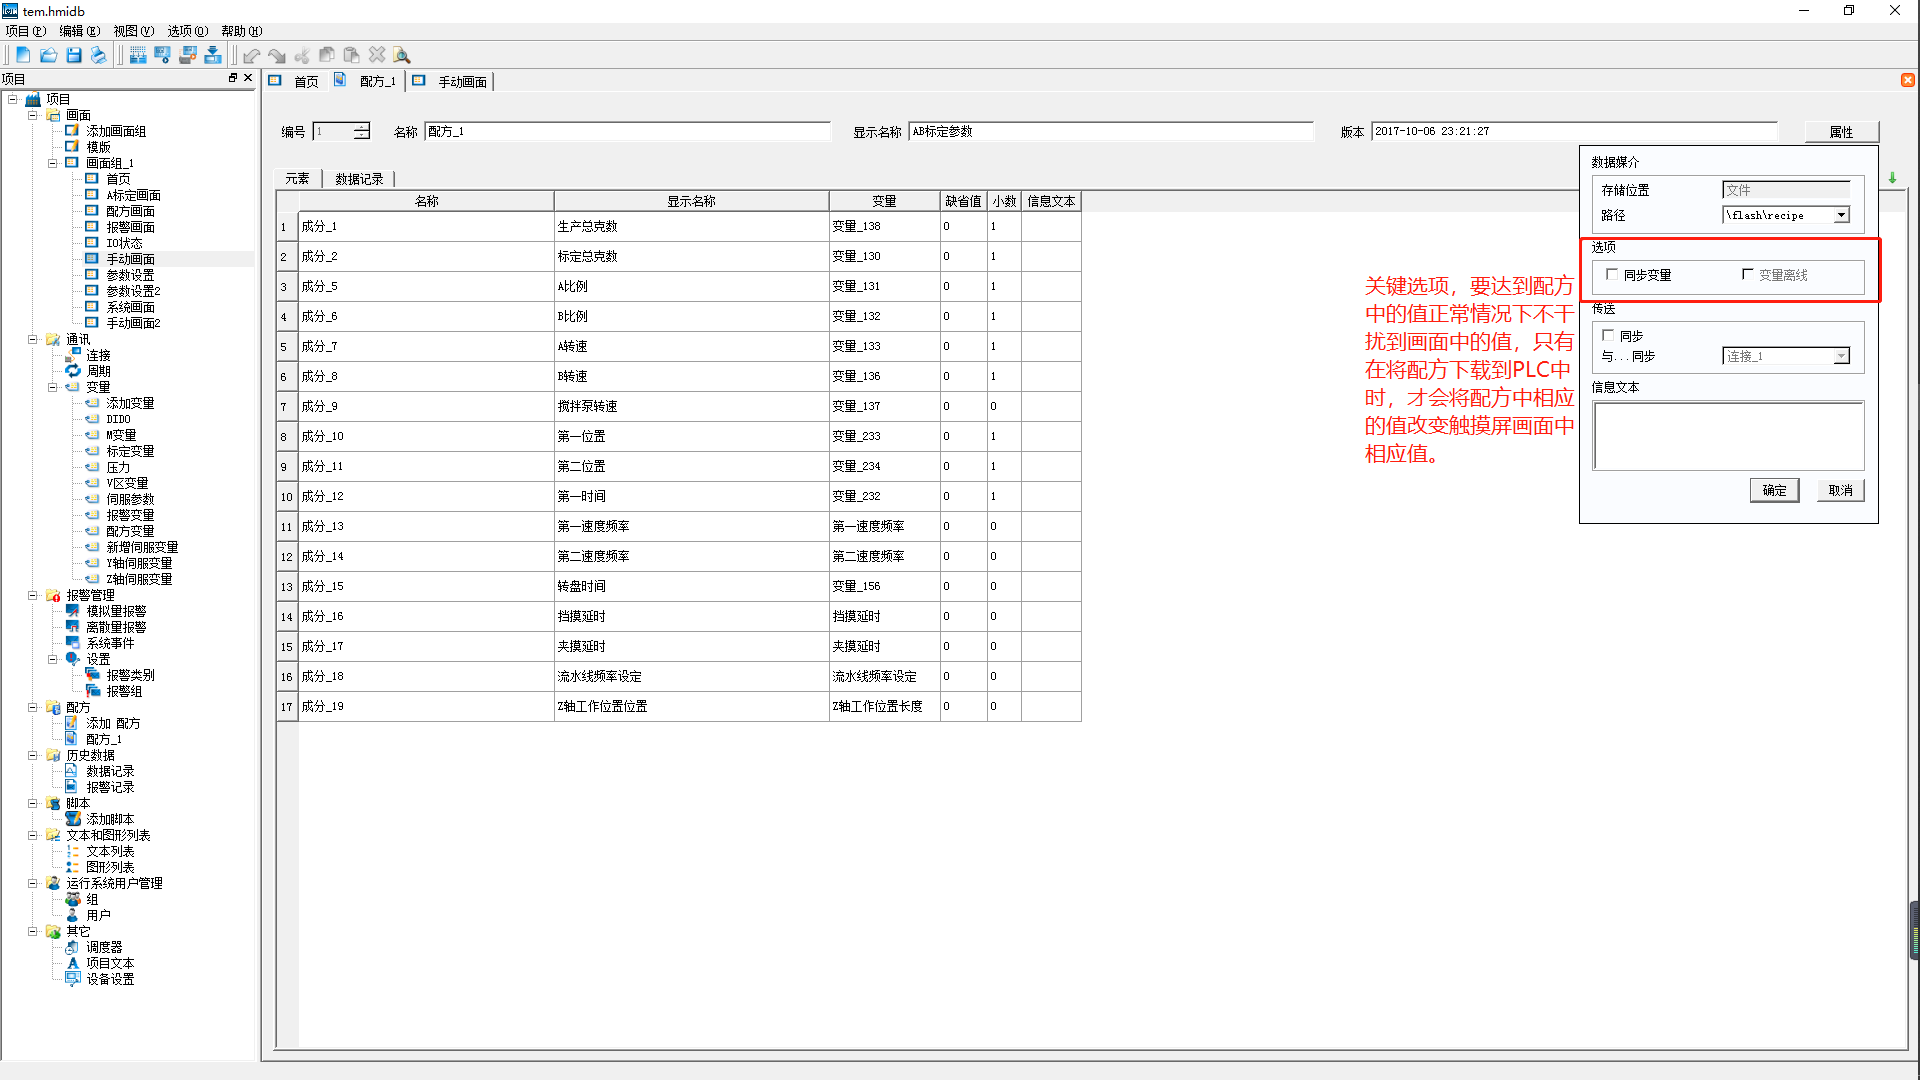The image size is (1920, 1080).
Task: Enable the 同步变量 checkbox
Action: click(1612, 274)
